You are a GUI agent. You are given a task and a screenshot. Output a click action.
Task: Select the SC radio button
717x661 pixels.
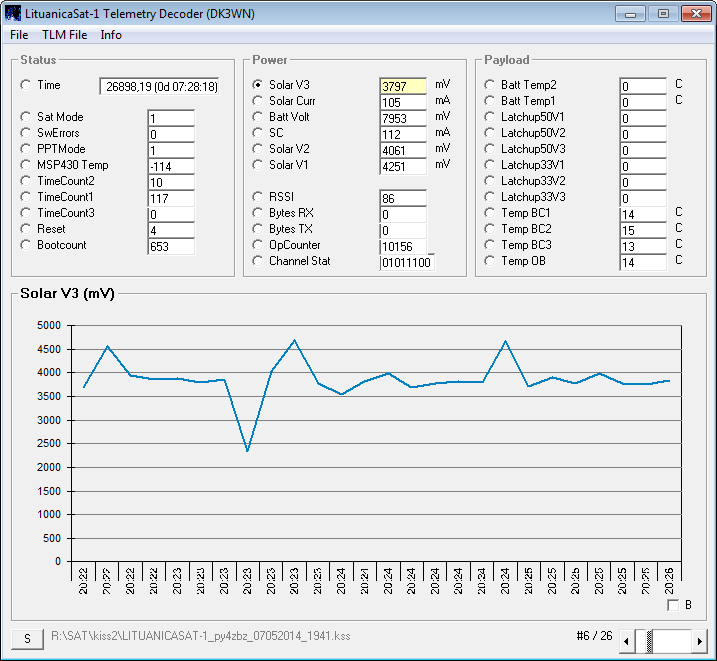tap(257, 133)
